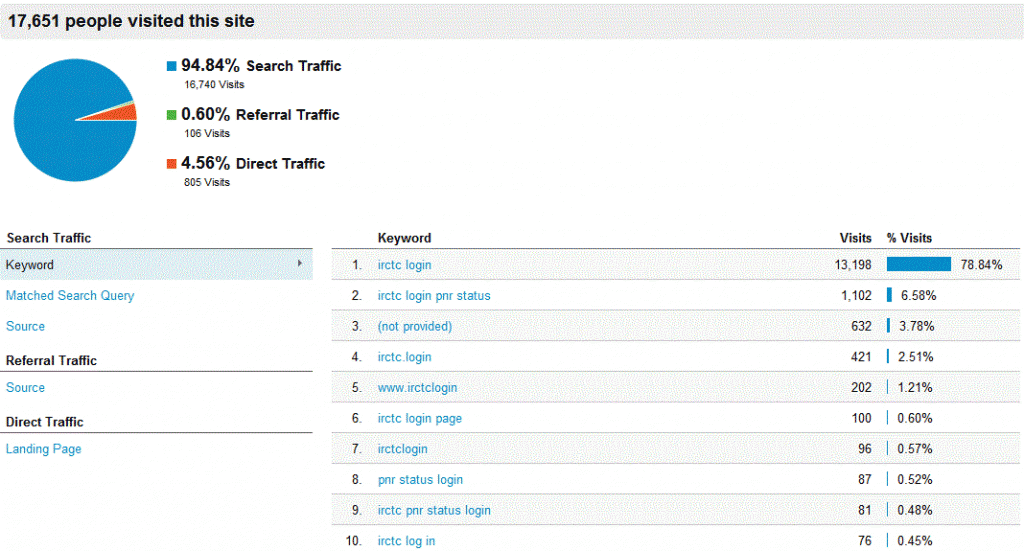Click the orange Direct Traffic legend square

(x=172, y=164)
